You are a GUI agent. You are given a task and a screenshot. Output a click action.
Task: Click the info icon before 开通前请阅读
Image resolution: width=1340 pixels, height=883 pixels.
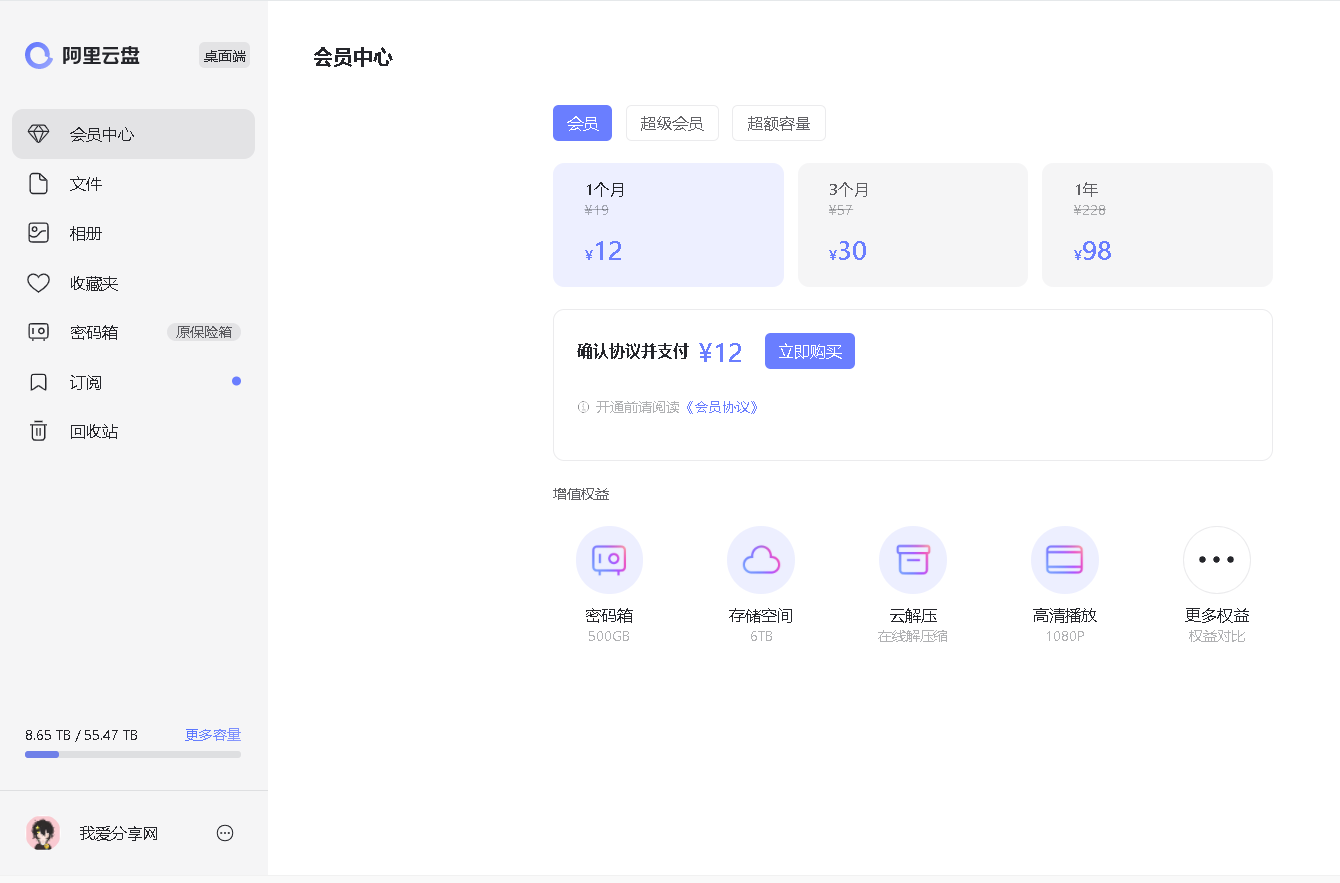(583, 407)
